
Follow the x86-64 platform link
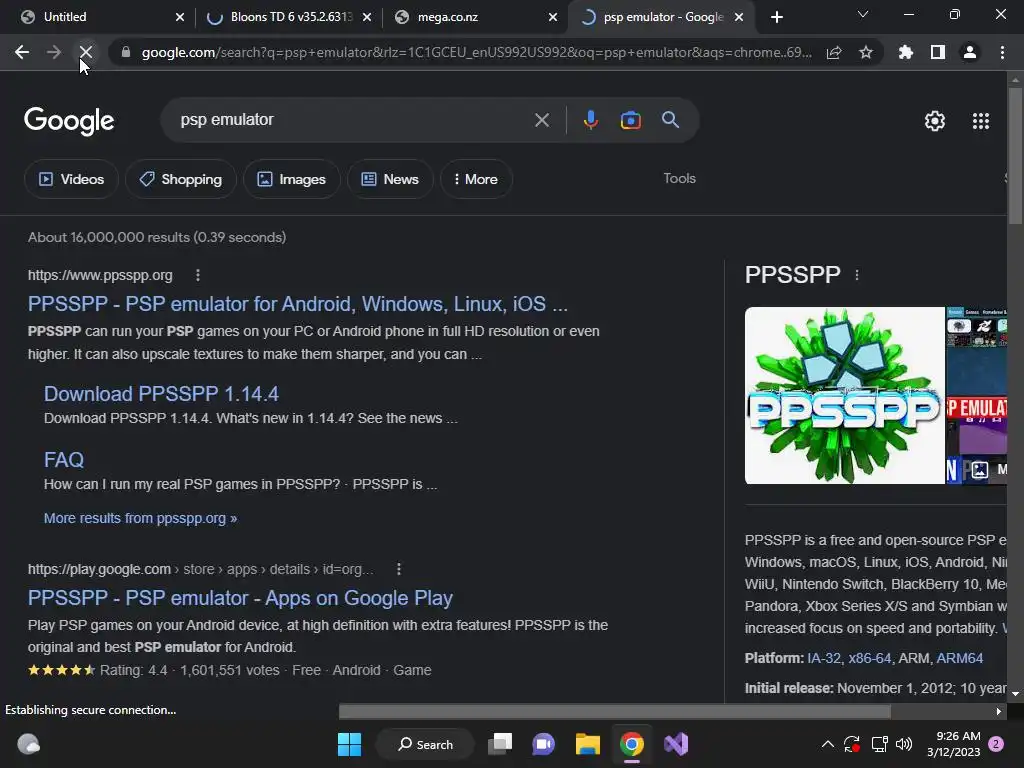pyautogui.click(x=870, y=658)
